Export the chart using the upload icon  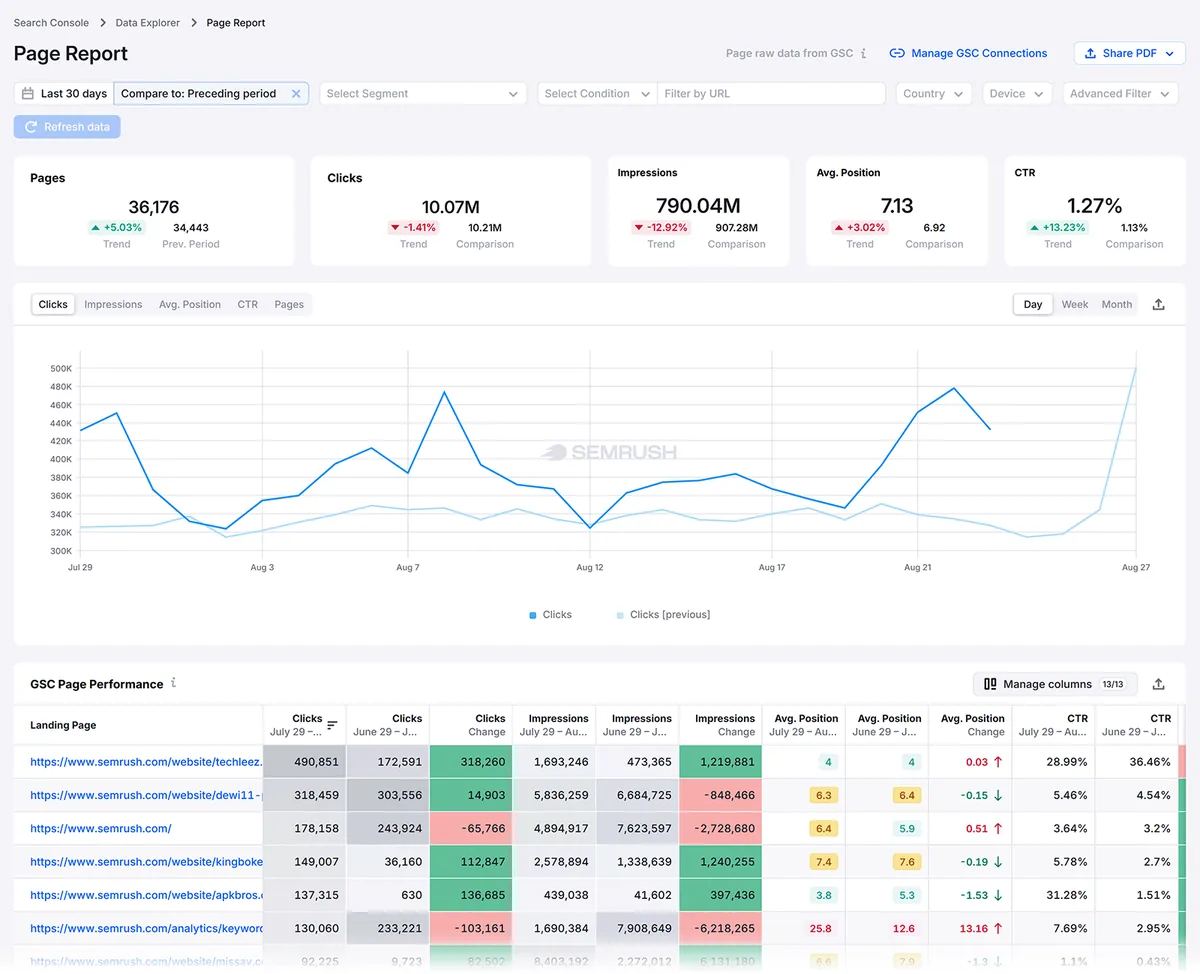click(1158, 305)
